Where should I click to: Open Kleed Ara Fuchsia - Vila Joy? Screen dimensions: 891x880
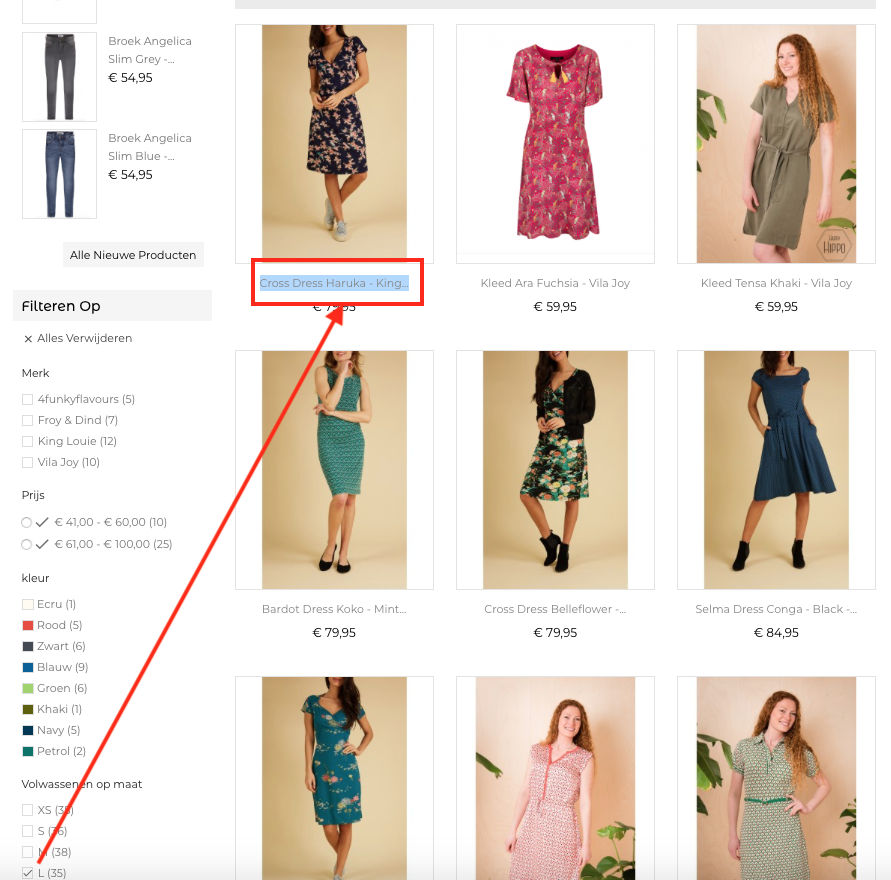pyautogui.click(x=555, y=283)
